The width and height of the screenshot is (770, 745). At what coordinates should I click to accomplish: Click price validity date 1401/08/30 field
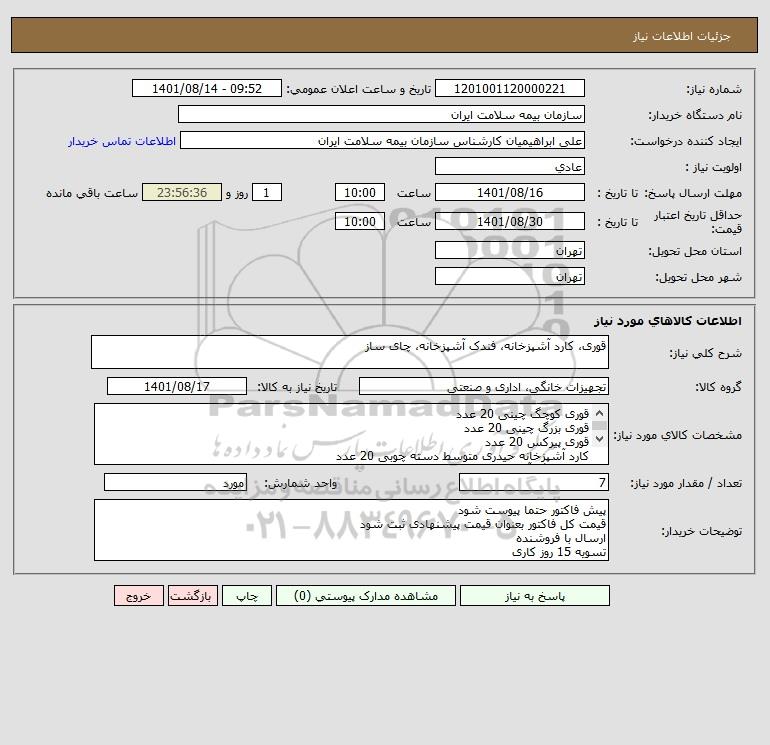pyautogui.click(x=510, y=221)
